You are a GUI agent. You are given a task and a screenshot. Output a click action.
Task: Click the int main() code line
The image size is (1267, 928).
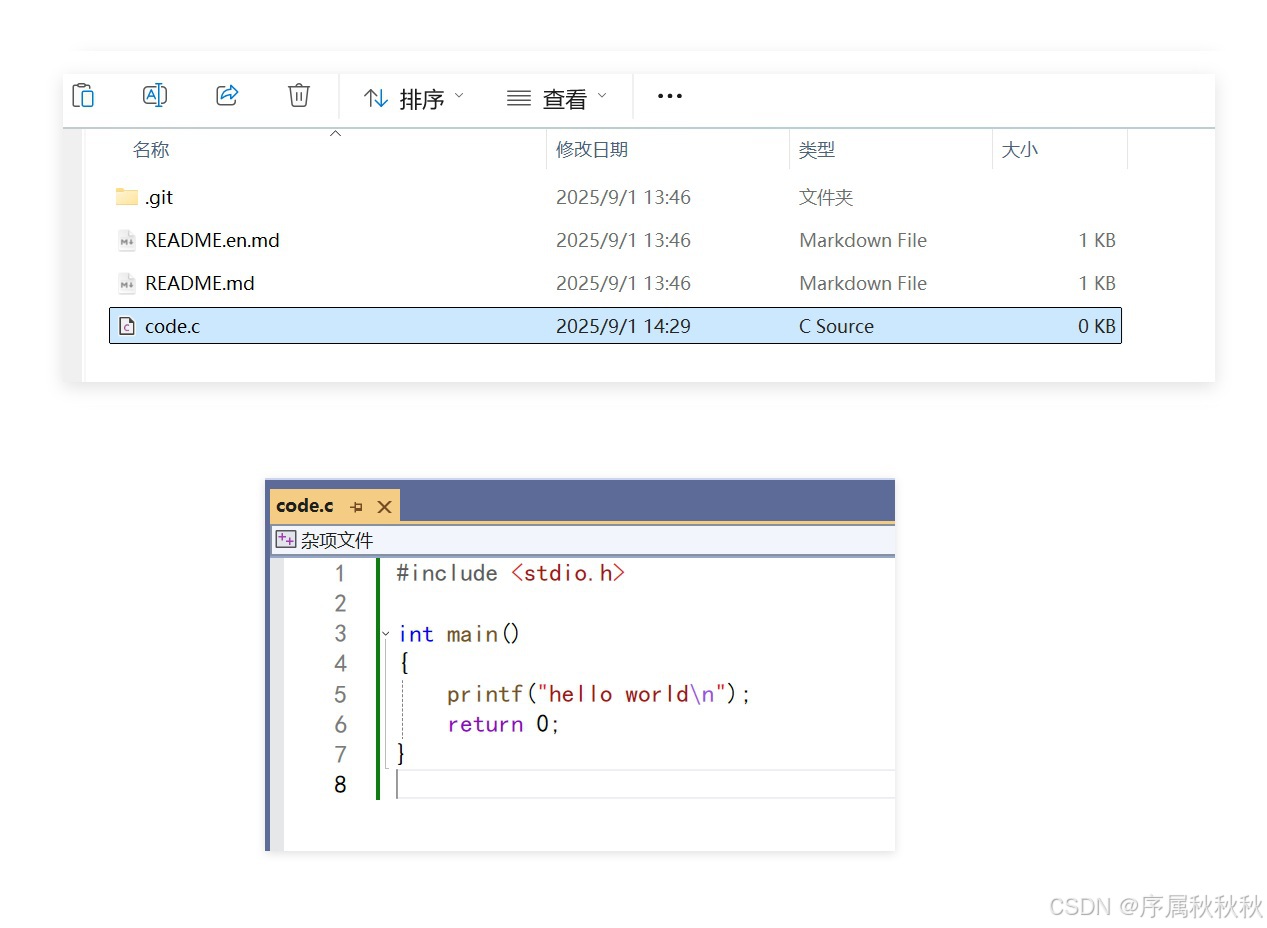point(459,634)
